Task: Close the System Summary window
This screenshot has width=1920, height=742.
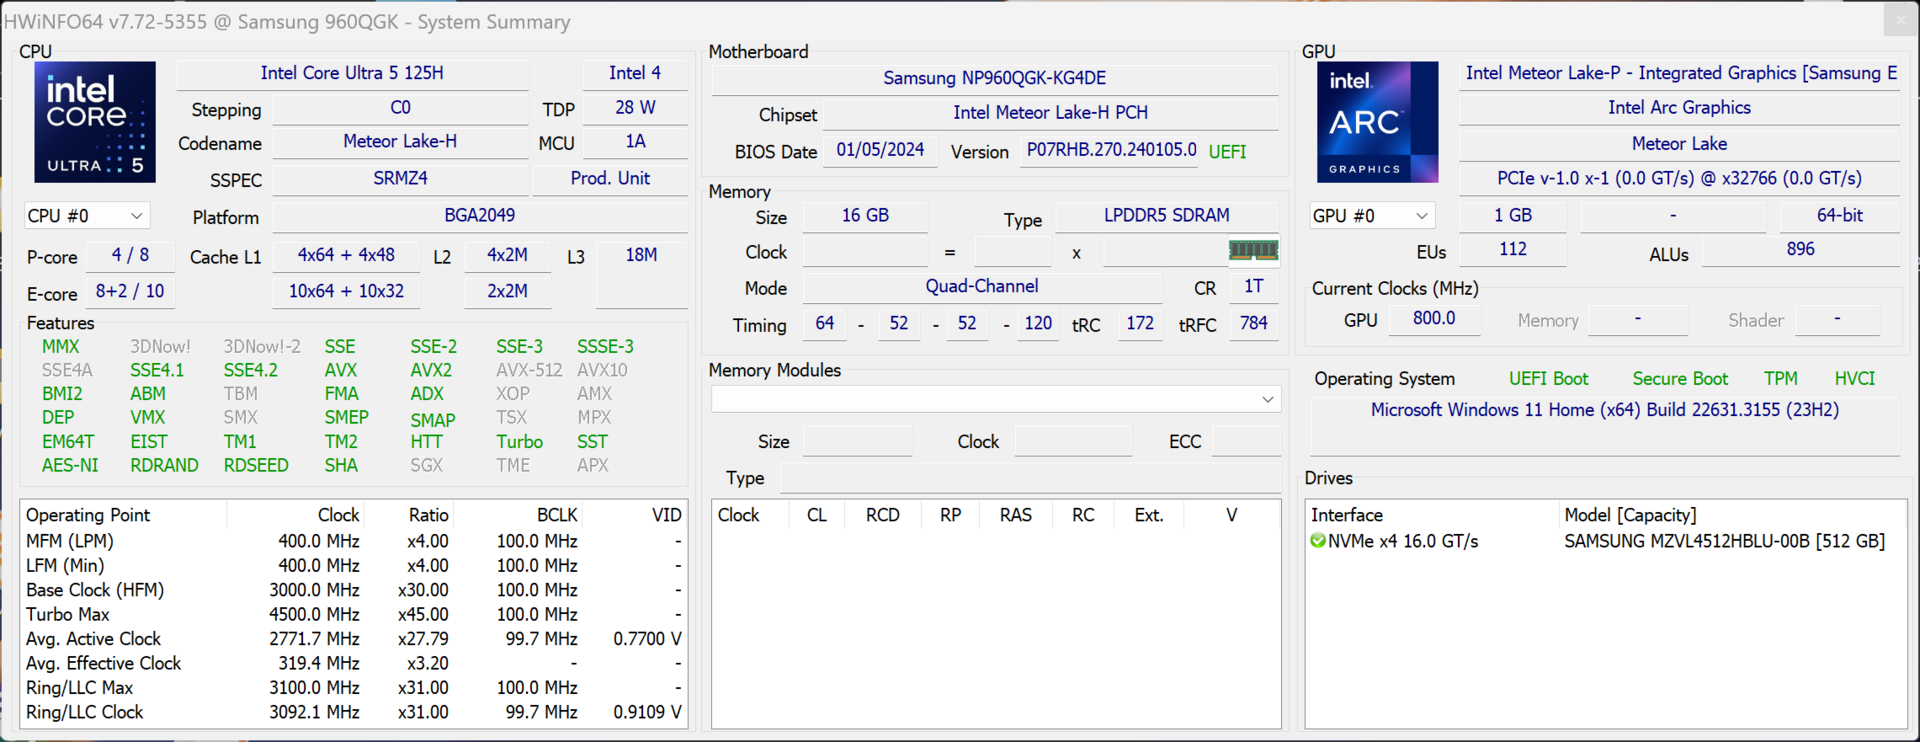Action: [x=1901, y=19]
